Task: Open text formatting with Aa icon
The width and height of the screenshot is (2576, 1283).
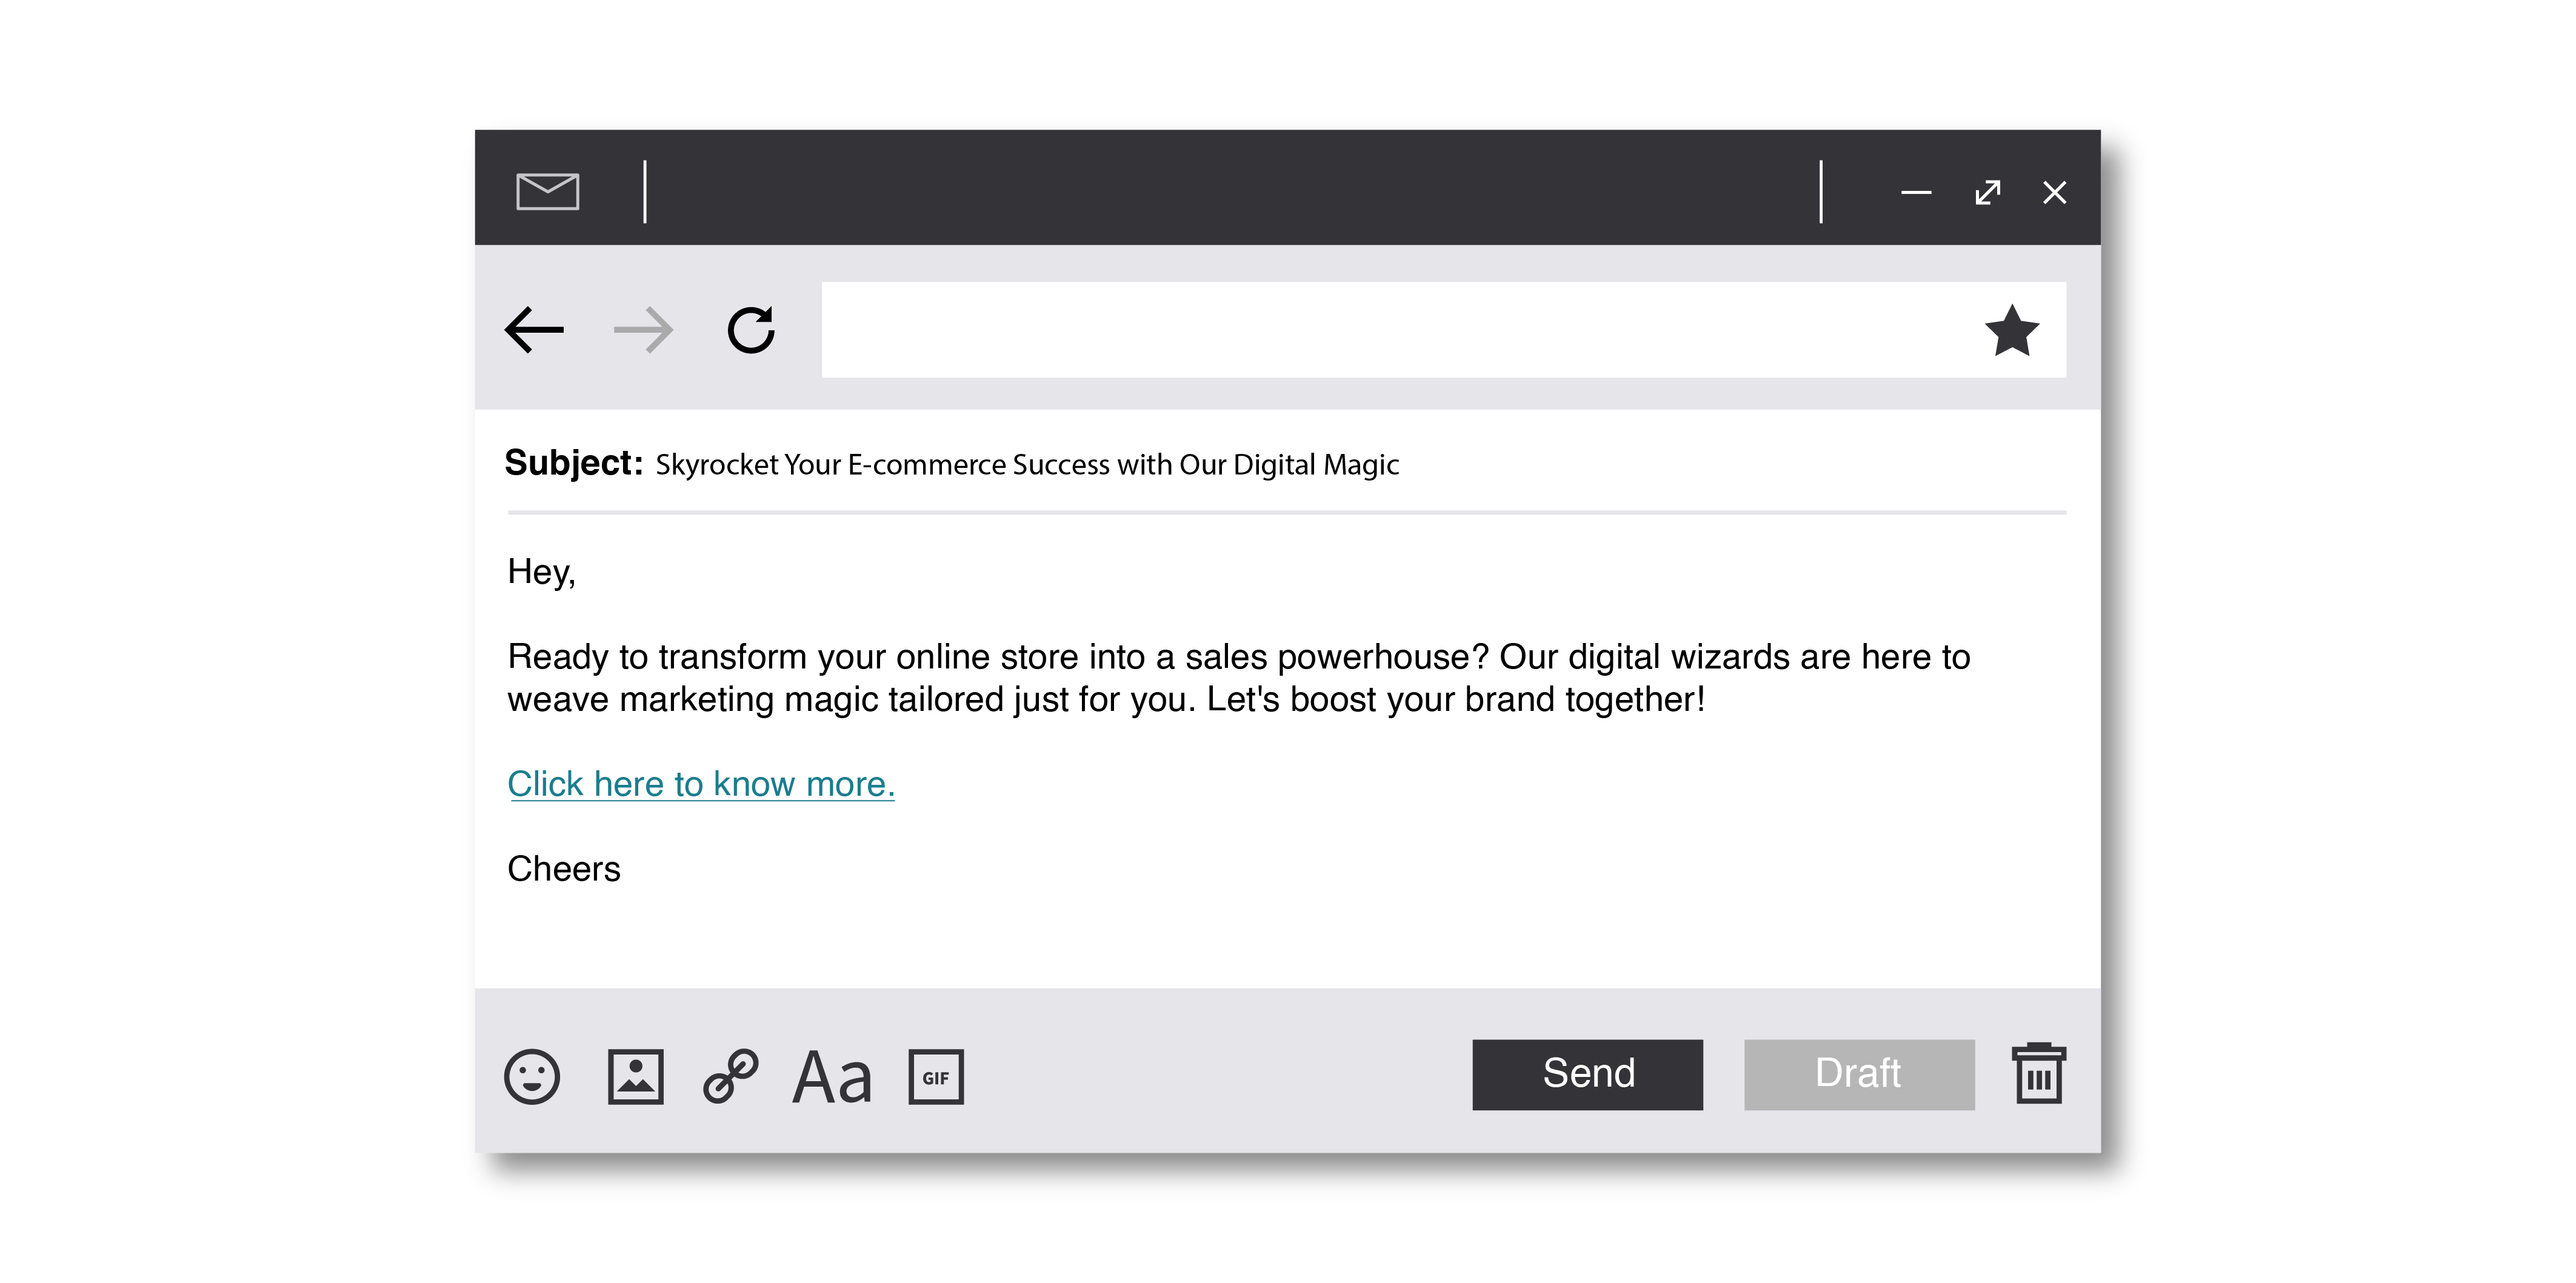Action: pos(832,1077)
